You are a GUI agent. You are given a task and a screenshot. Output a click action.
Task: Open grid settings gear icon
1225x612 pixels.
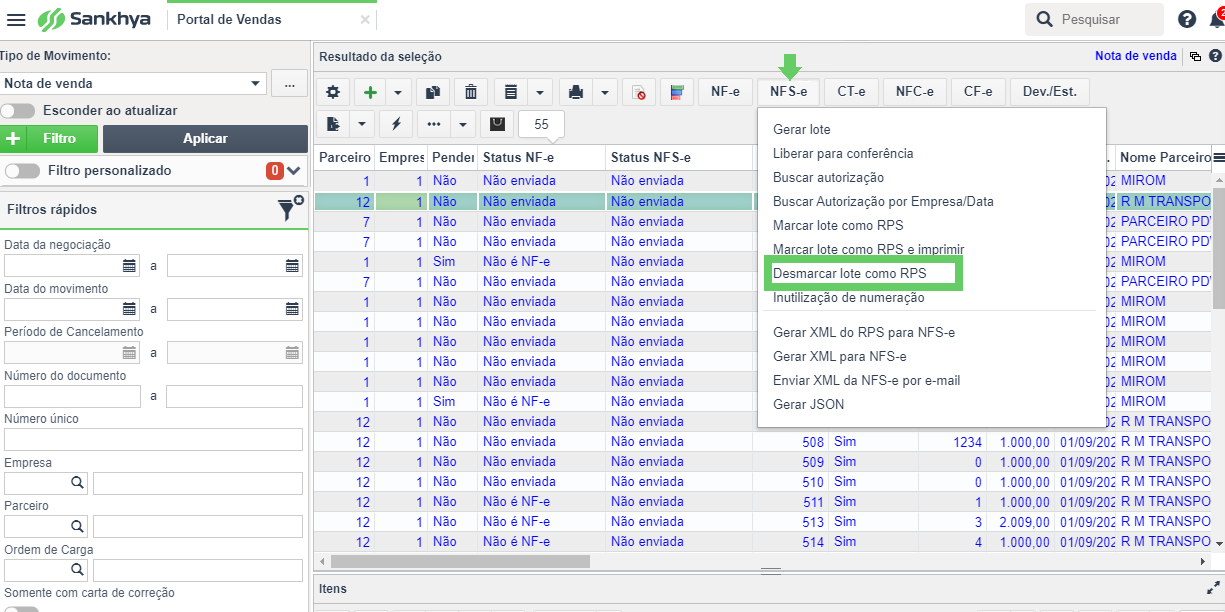tap(333, 92)
